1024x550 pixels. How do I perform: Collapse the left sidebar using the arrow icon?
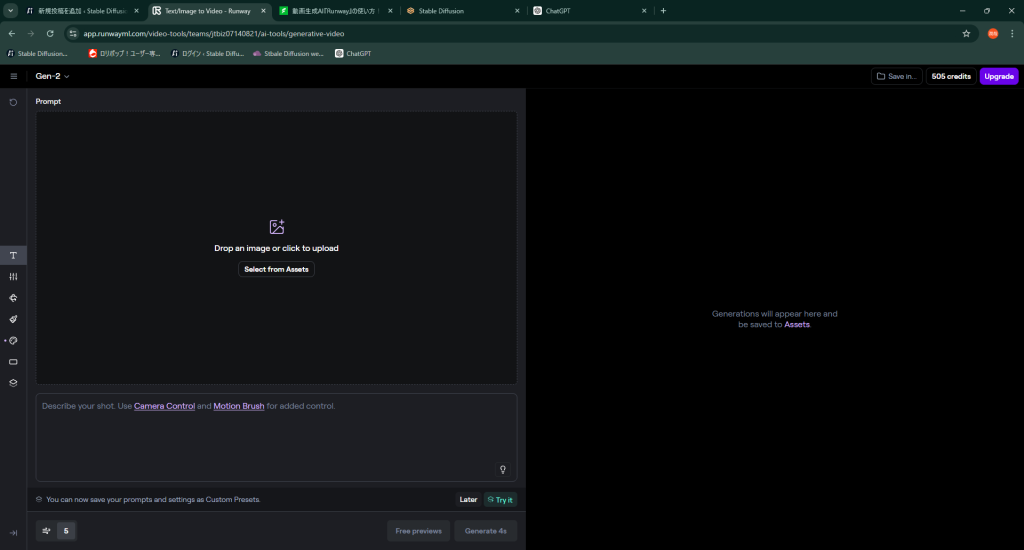coord(13,533)
